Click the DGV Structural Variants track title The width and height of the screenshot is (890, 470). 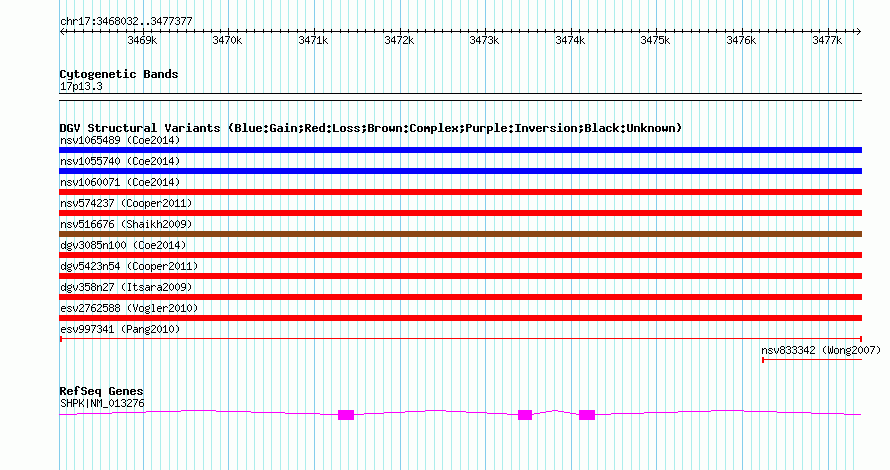click(x=371, y=128)
